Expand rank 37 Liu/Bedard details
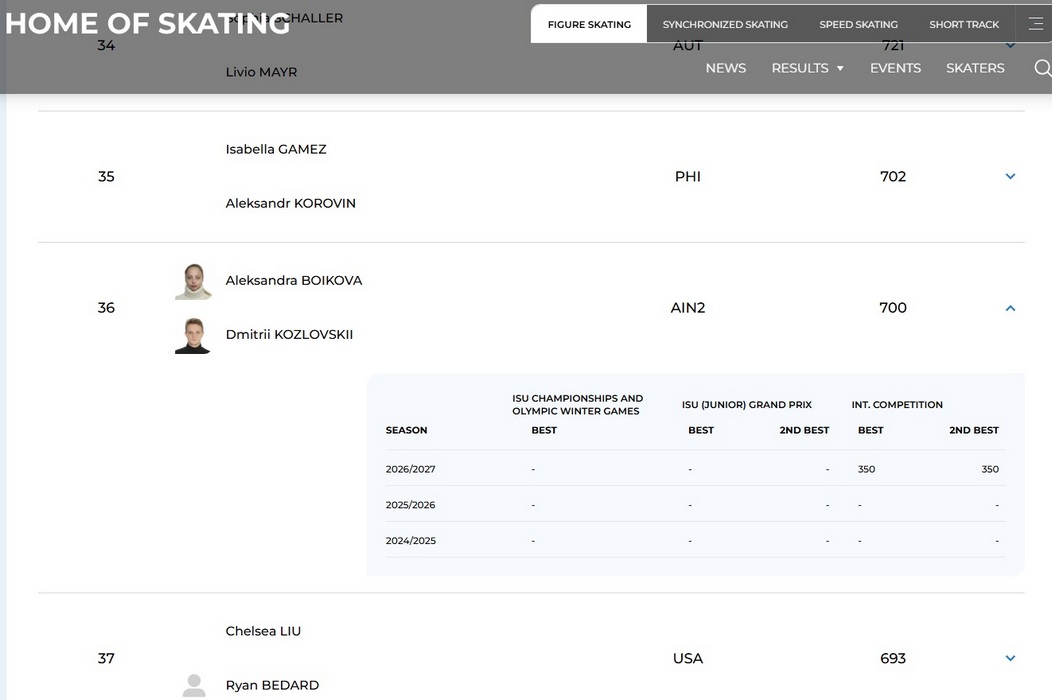The width and height of the screenshot is (1052, 700). (x=1010, y=658)
